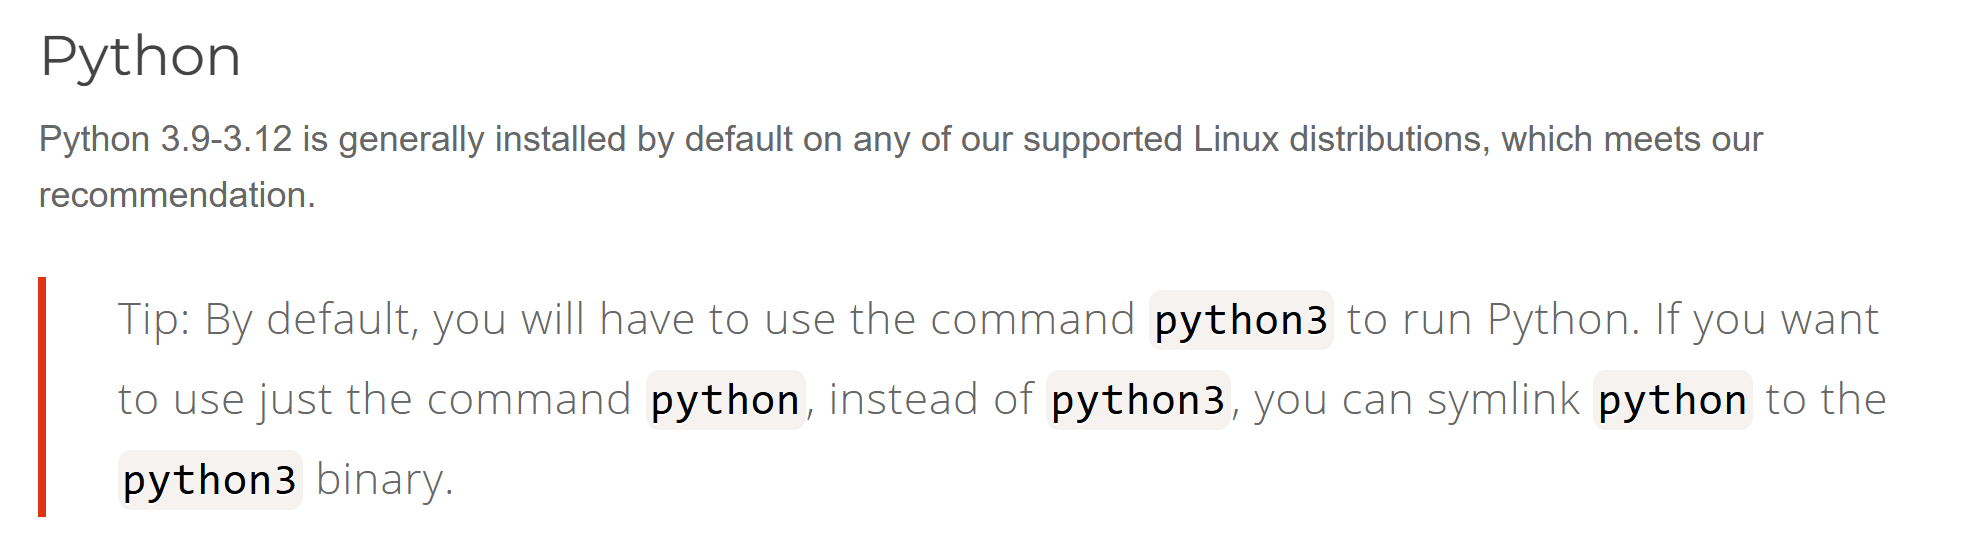Click the word "binary." ending the tip

point(385,480)
